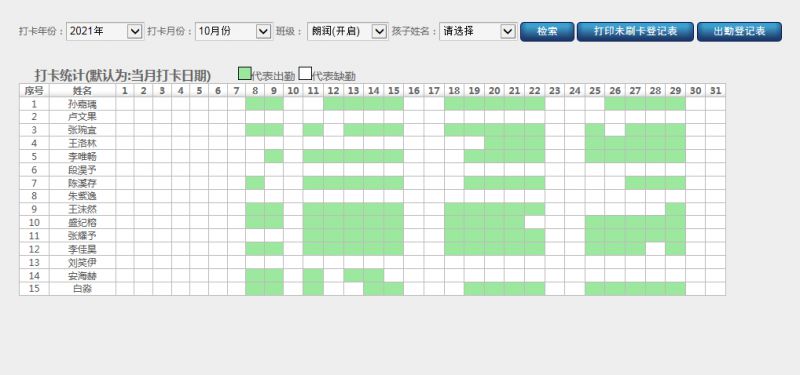Click the 姓名 column header
Image resolution: width=800 pixels, height=375 pixels.
point(82,90)
